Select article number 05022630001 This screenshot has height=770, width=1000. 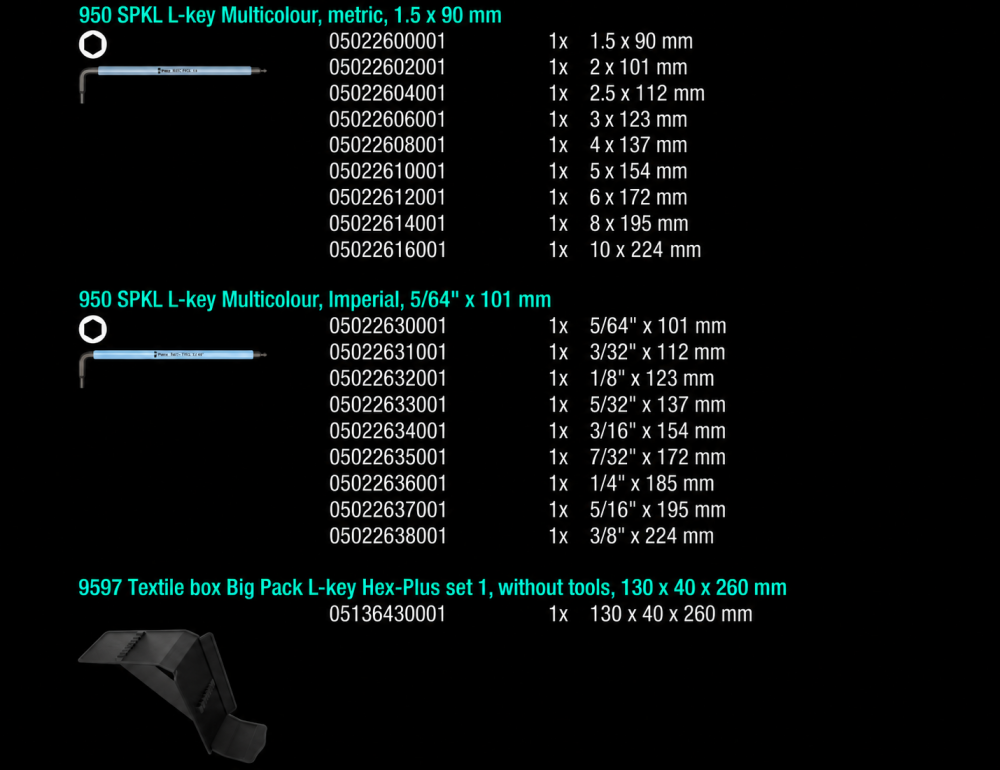(x=387, y=326)
